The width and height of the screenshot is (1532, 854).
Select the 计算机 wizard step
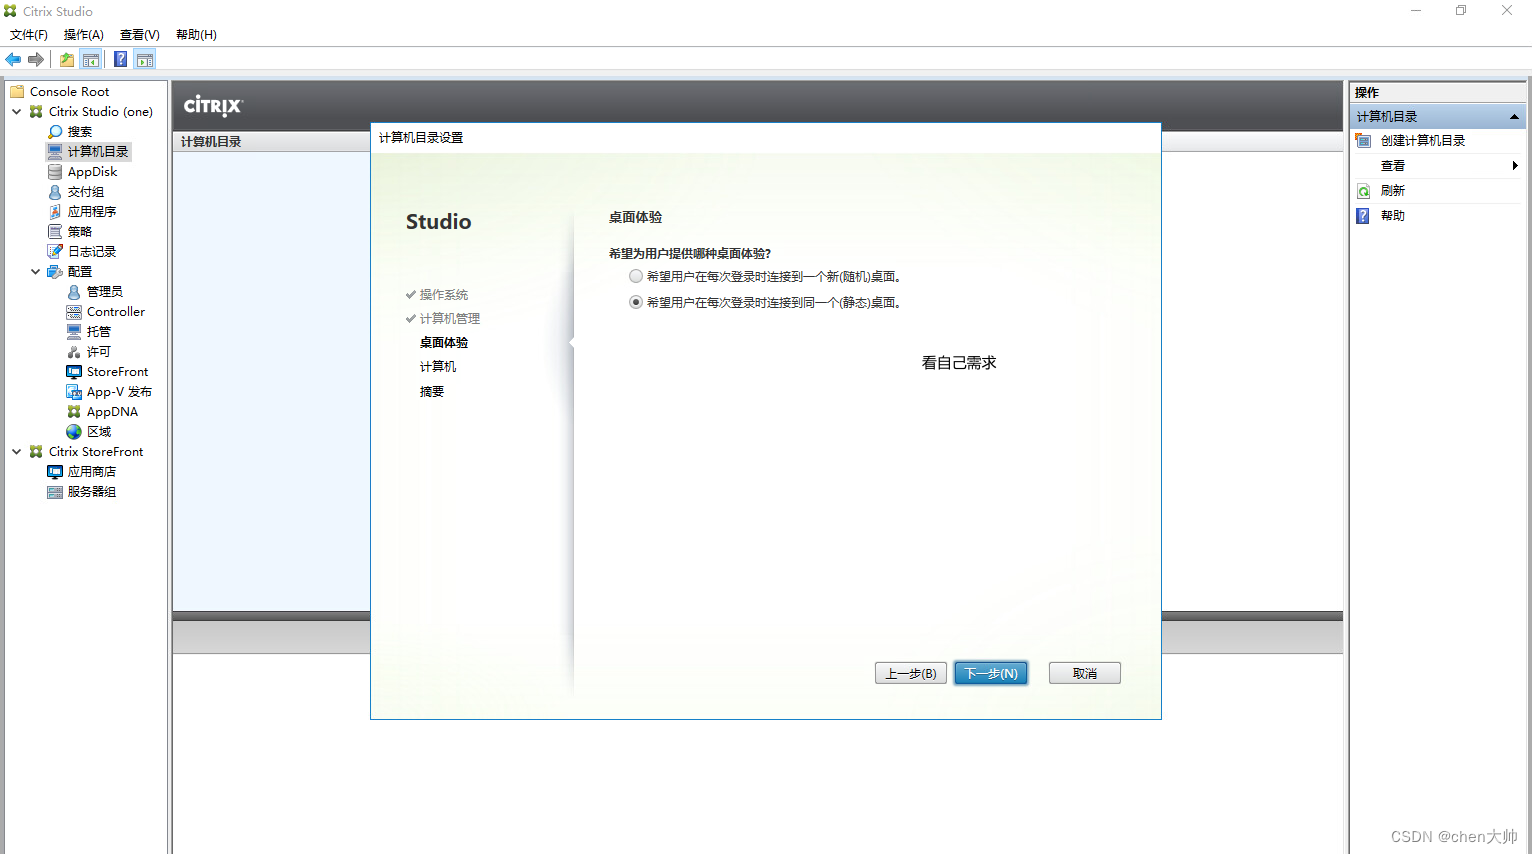(438, 366)
